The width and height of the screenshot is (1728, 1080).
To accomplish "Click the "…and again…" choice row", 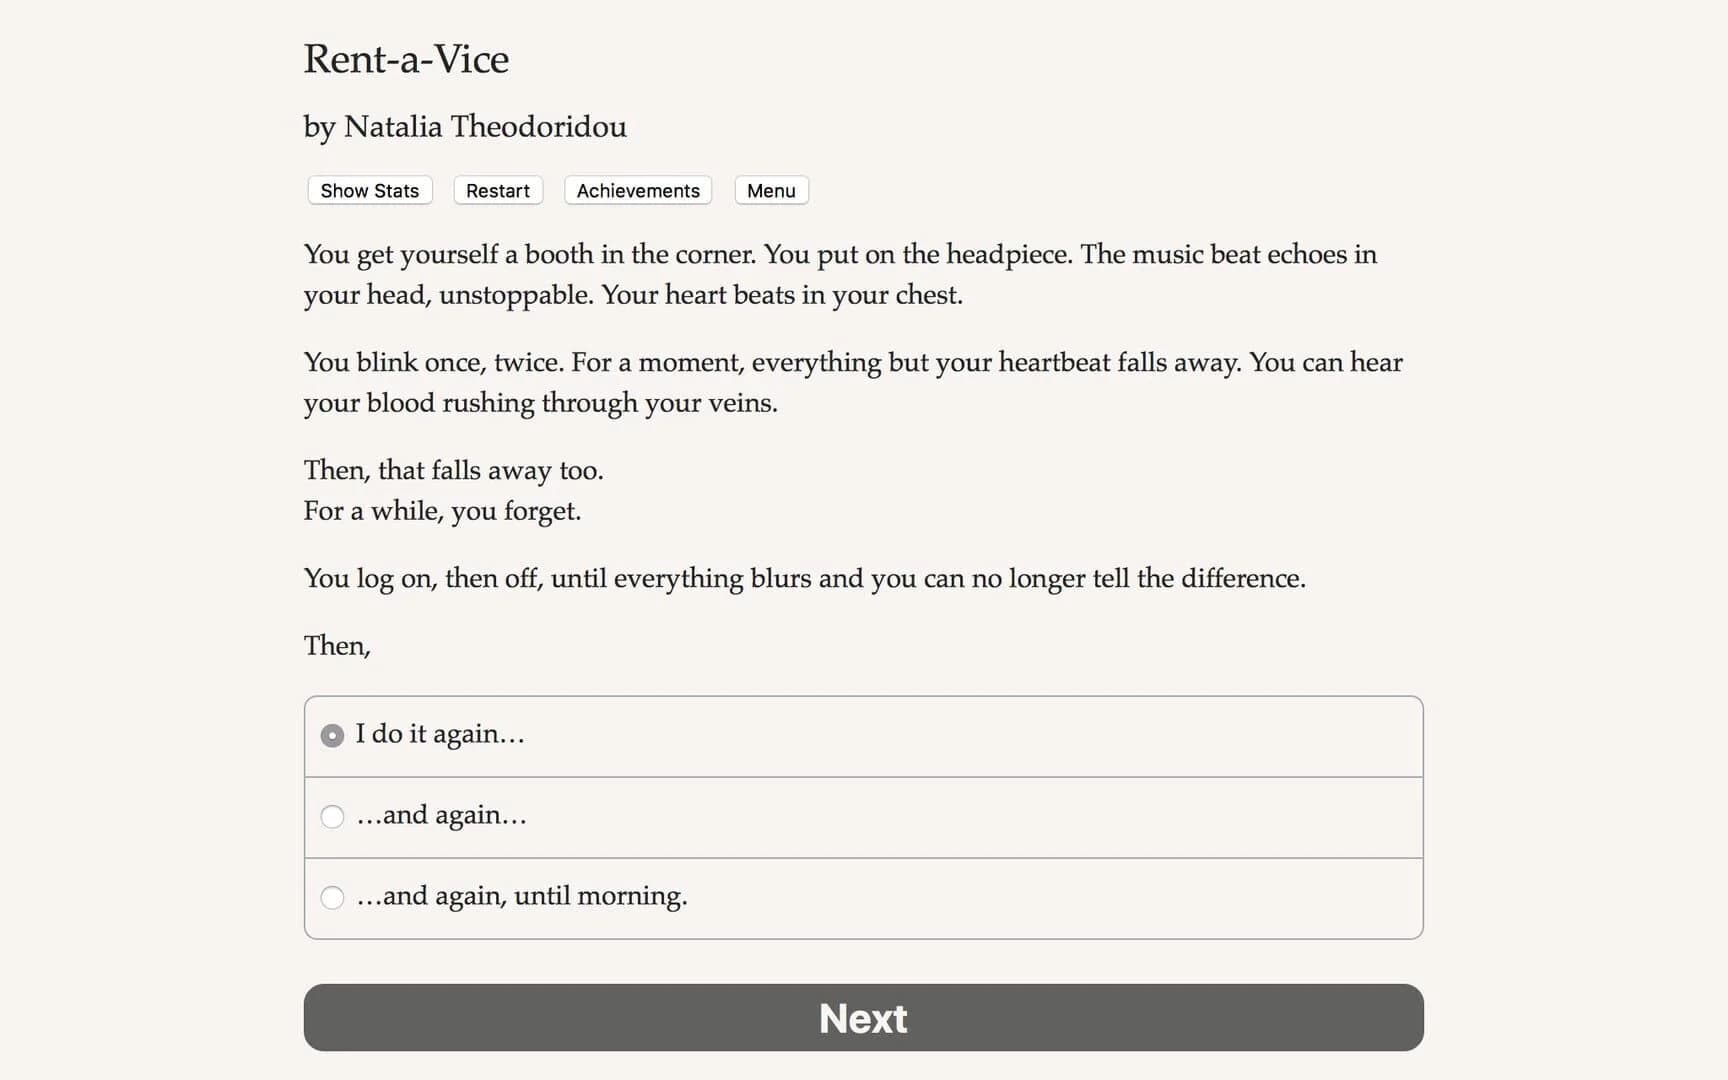I will pos(862,817).
